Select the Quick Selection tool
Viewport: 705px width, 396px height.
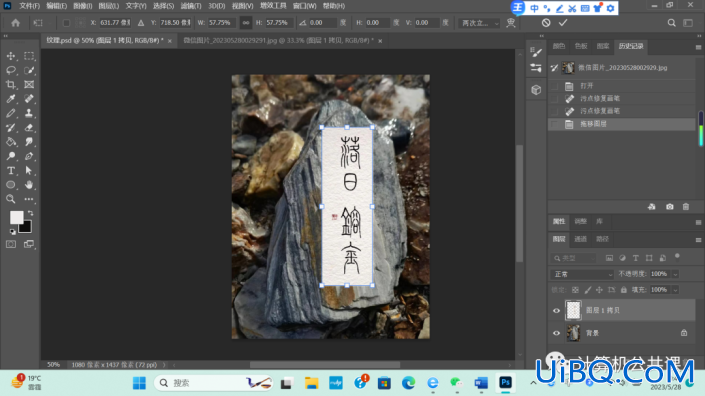click(x=29, y=70)
